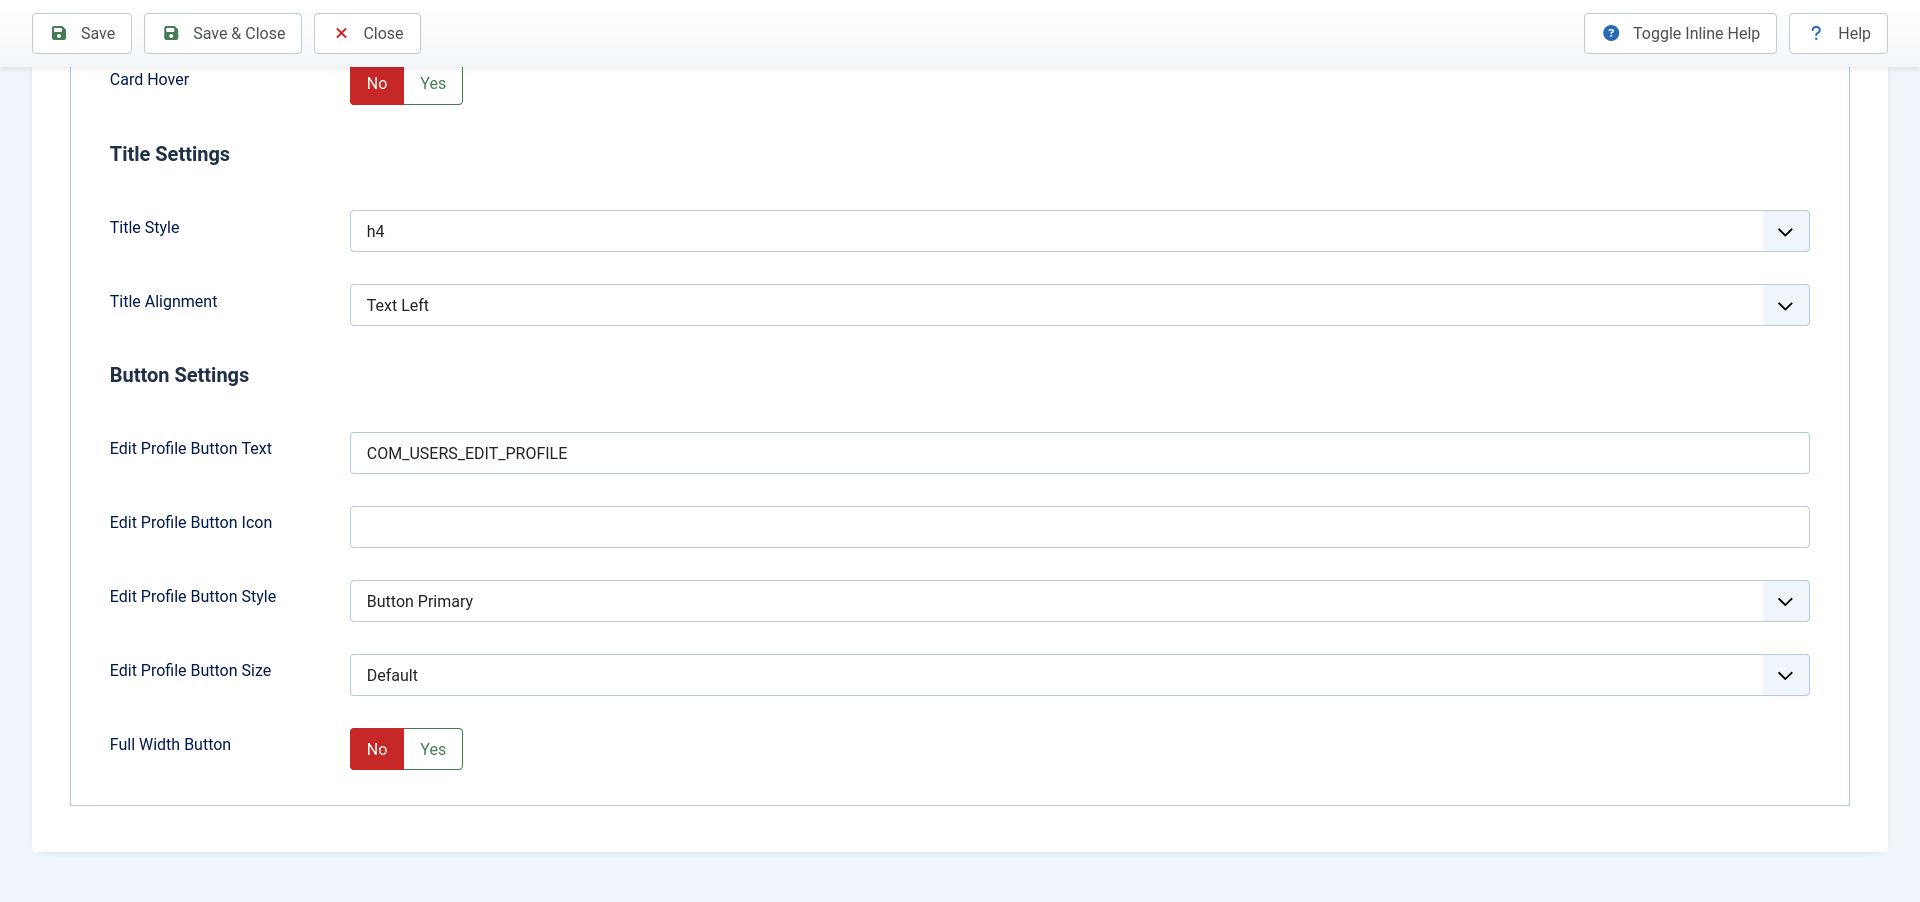The height and width of the screenshot is (902, 1920).
Task: Click the Save & Close disk icon
Action: [x=171, y=33]
